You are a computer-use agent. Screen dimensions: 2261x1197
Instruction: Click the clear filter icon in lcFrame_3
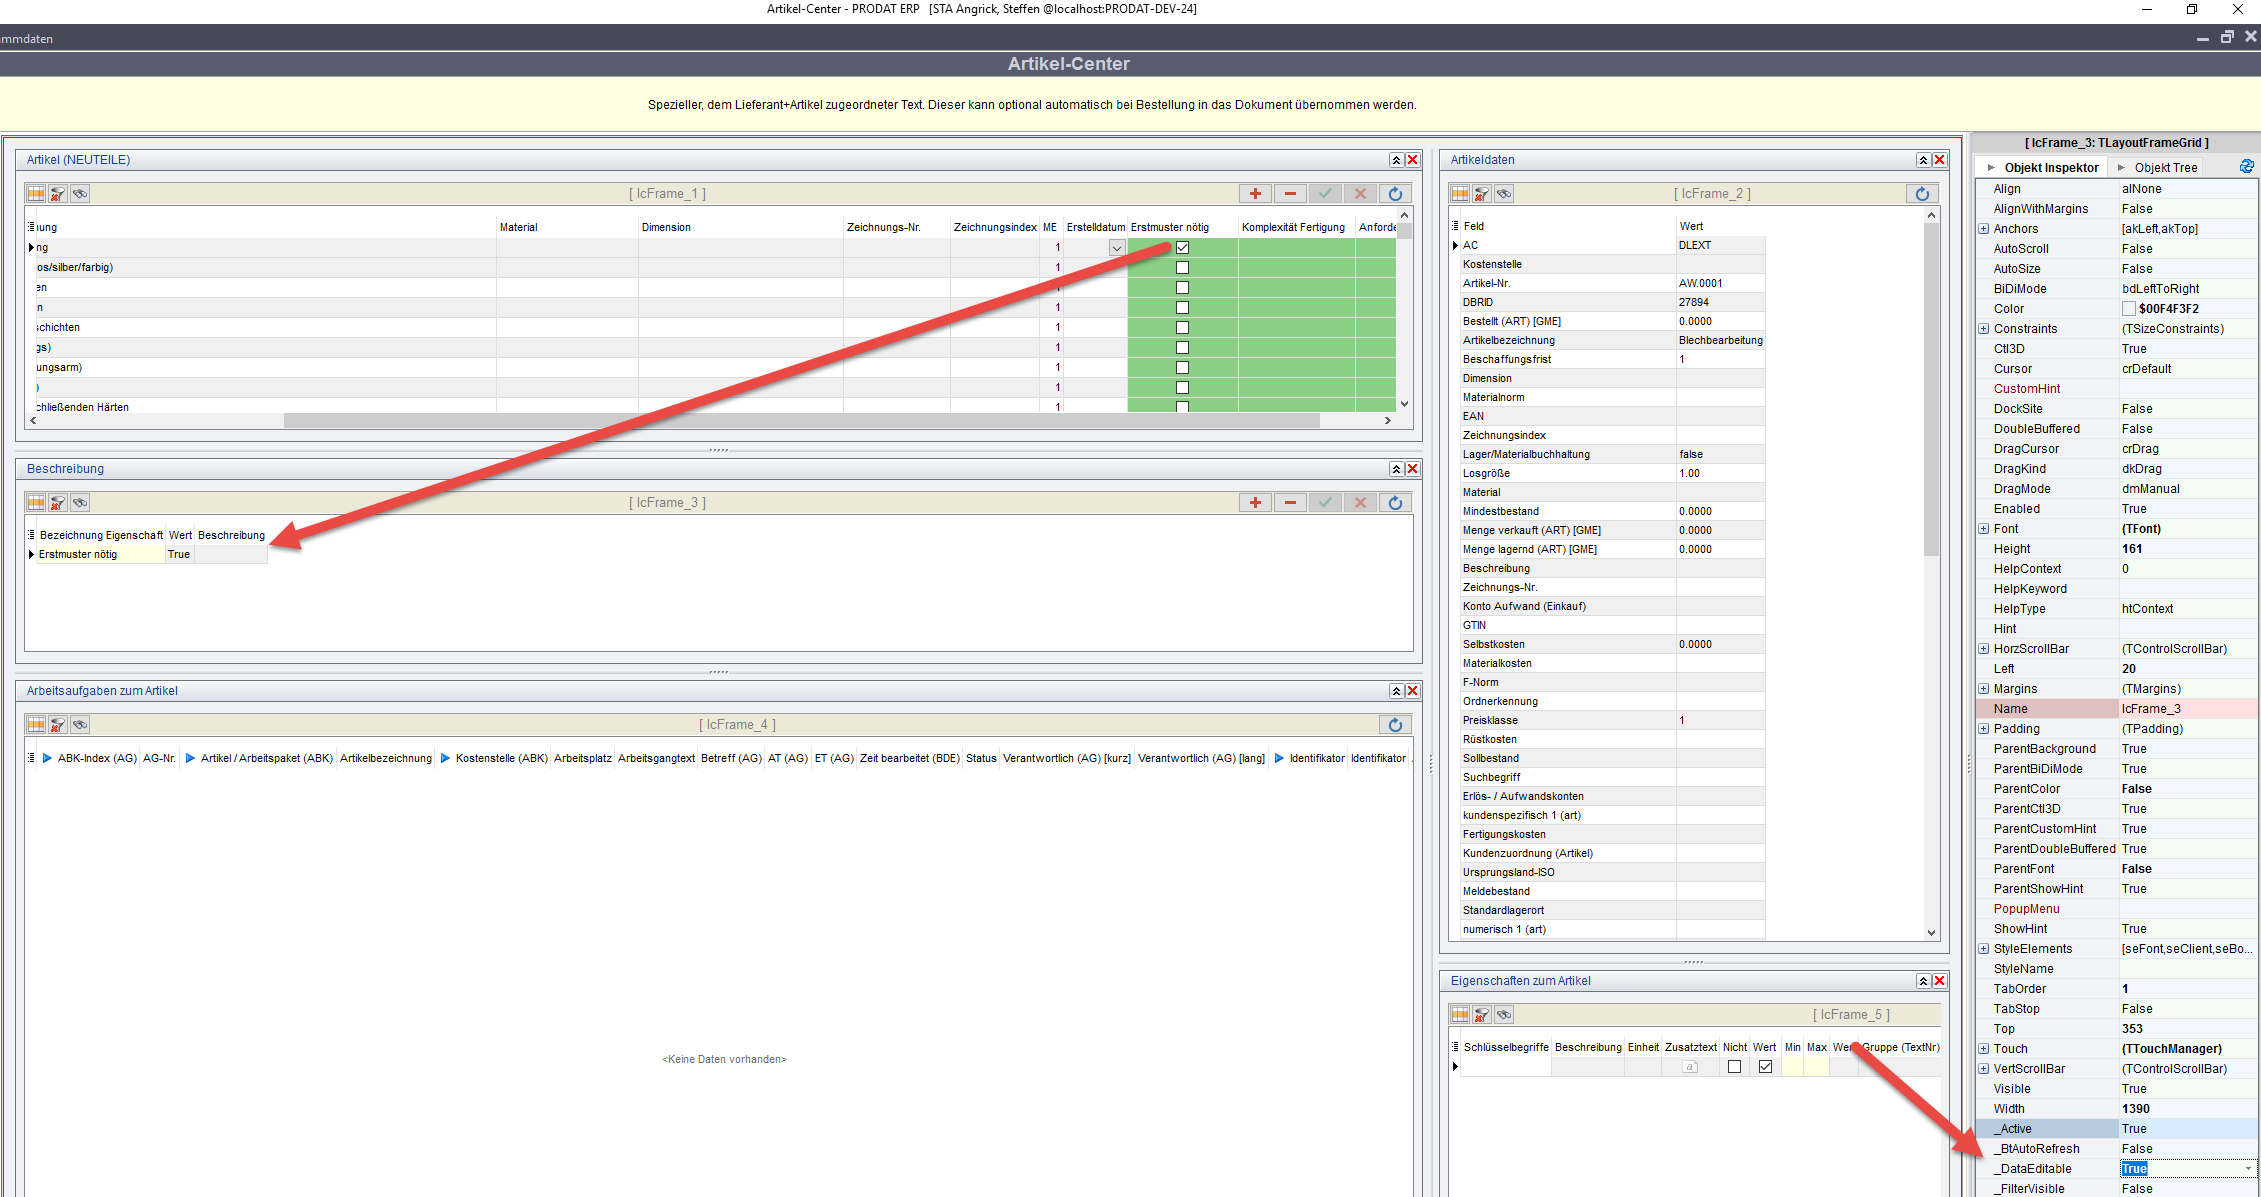click(58, 503)
